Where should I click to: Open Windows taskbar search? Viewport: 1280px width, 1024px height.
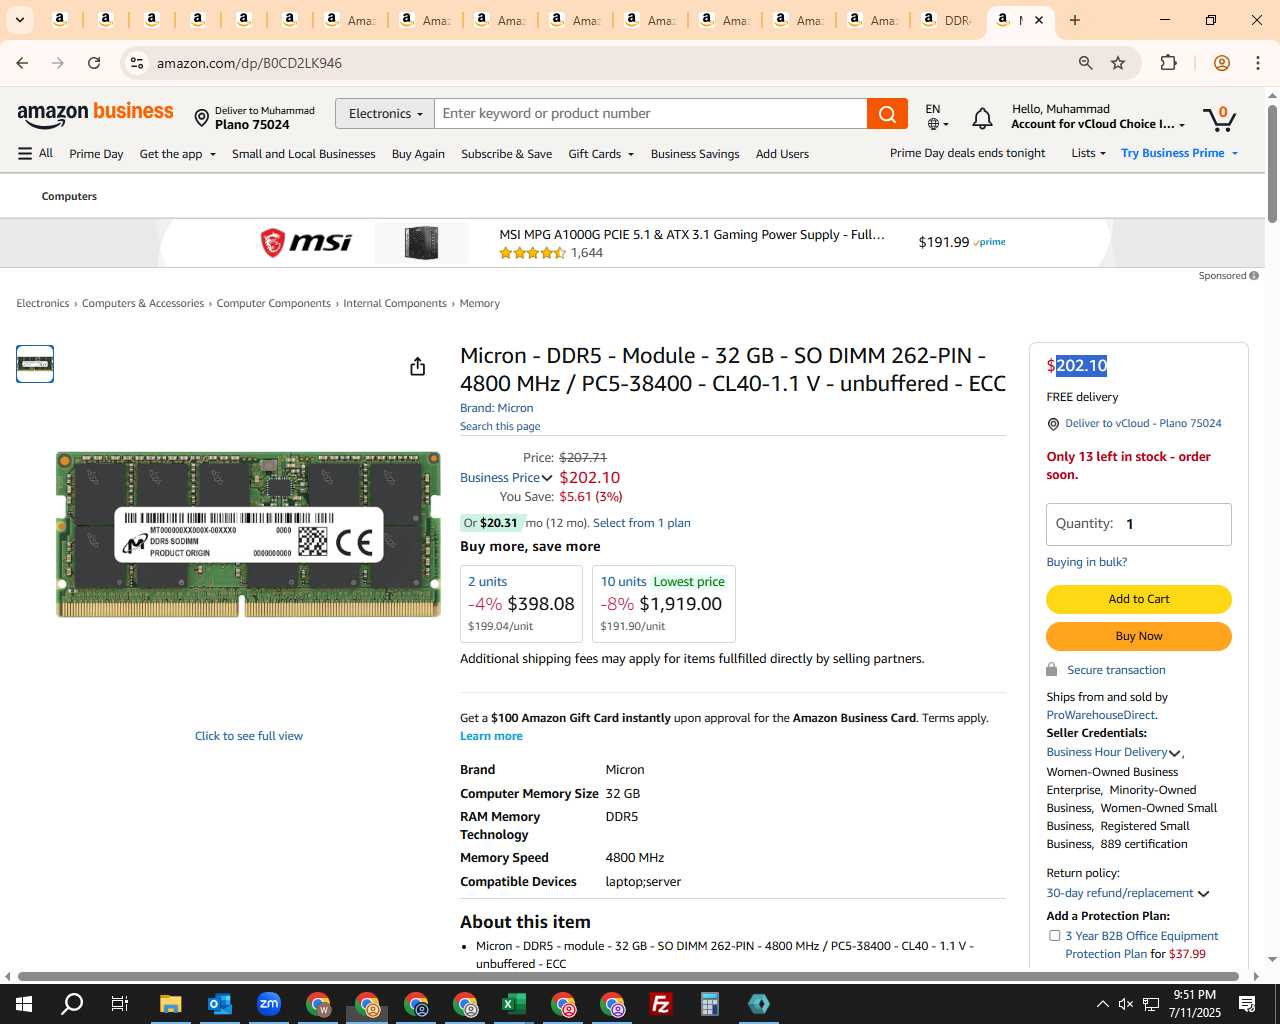tap(72, 1004)
